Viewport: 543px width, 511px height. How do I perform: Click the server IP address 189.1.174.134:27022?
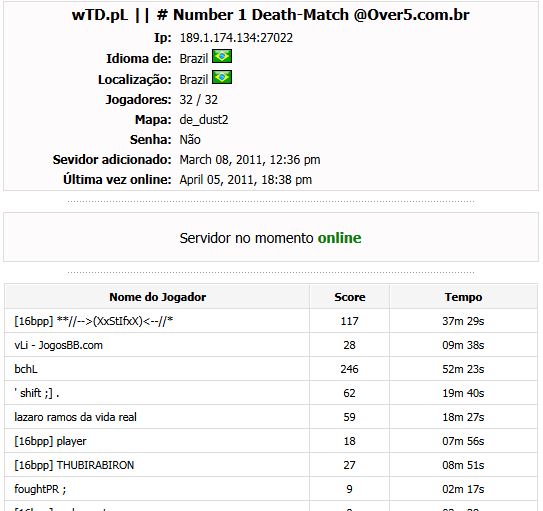pos(236,38)
